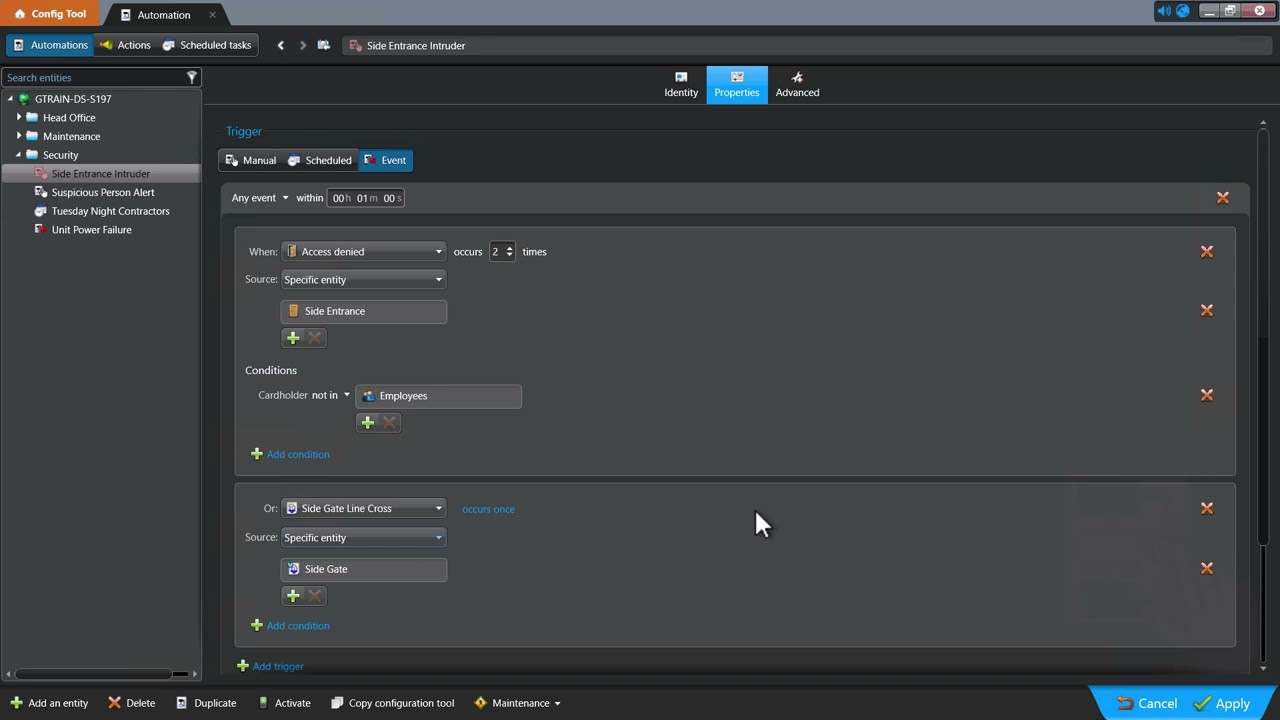This screenshot has width=1280, height=720.
Task: Remove the Cardholder condition
Action: point(1207,395)
